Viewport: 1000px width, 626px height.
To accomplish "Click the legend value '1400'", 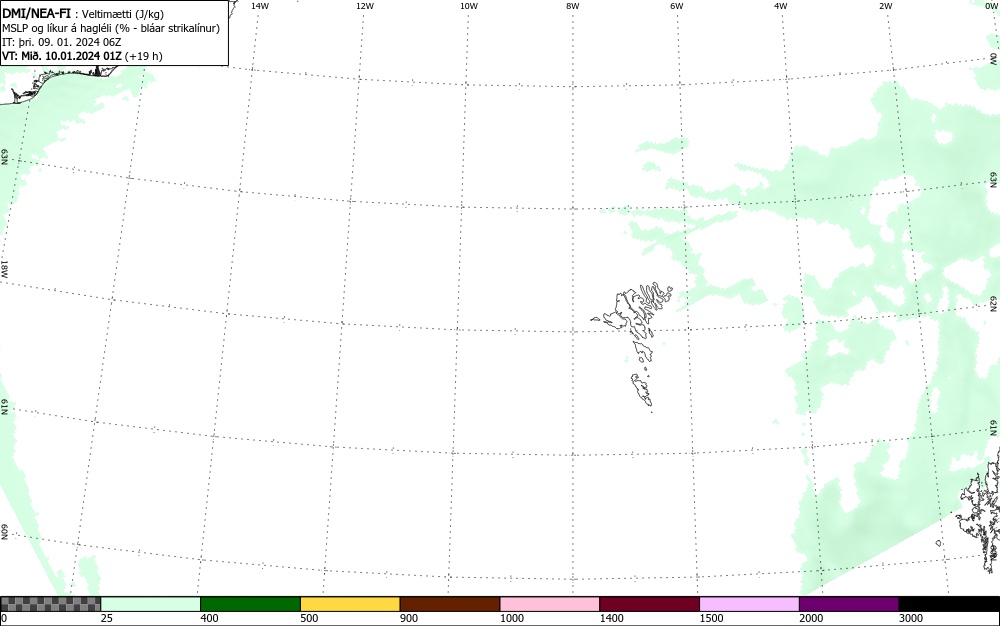I will 612,618.
